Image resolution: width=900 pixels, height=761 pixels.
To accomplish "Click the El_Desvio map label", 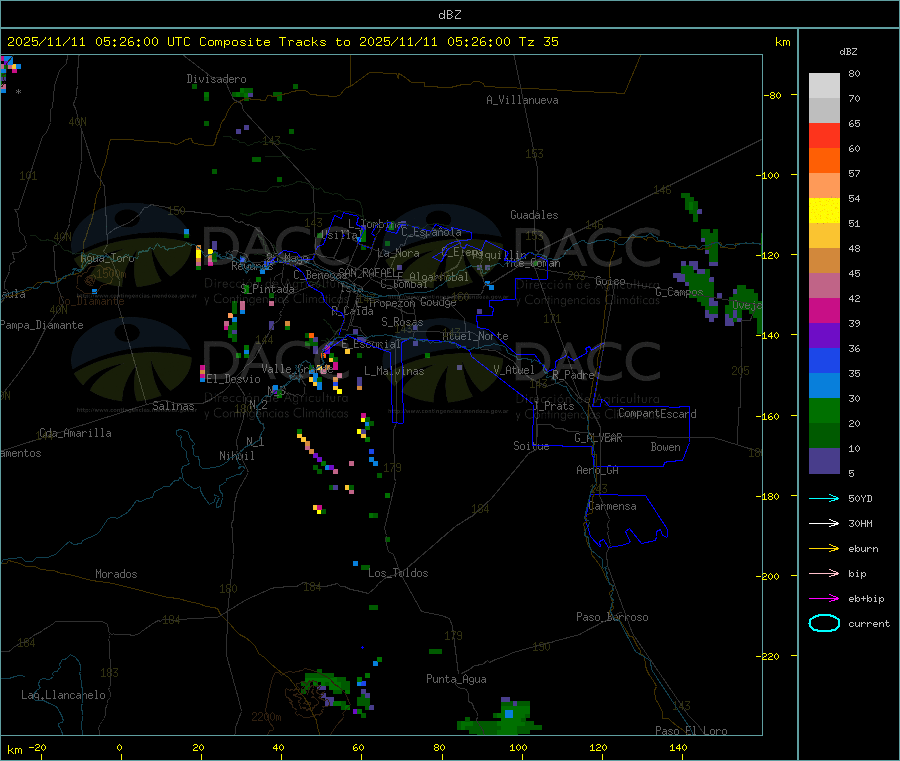I will click(234, 379).
